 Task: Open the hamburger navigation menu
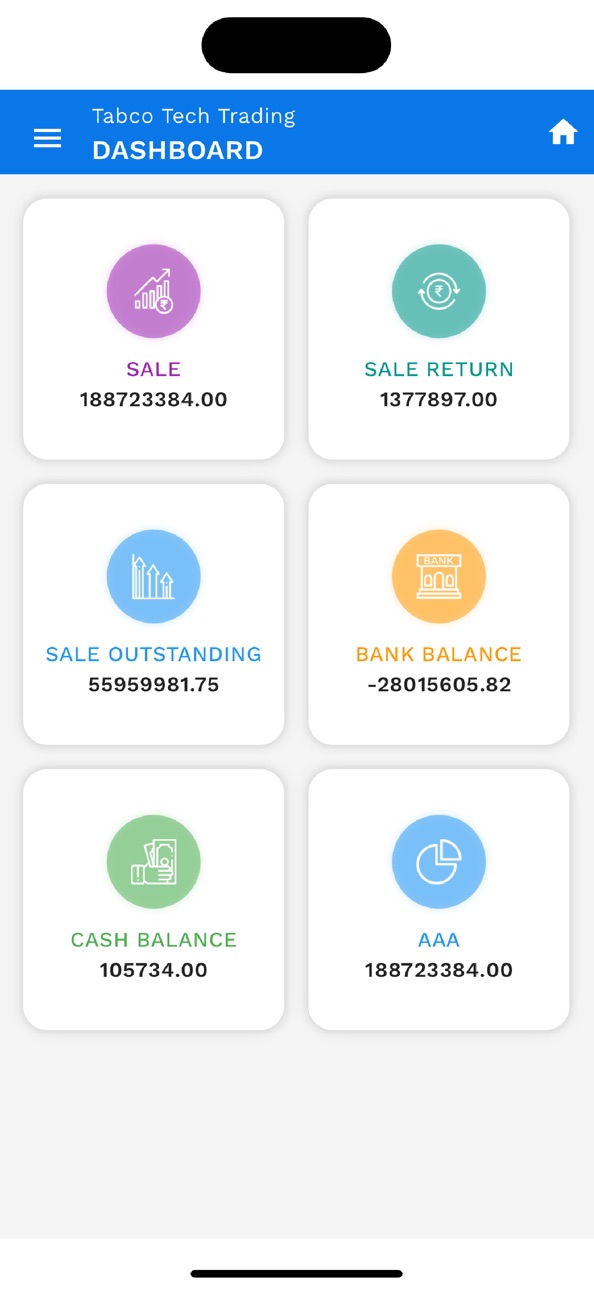click(47, 138)
